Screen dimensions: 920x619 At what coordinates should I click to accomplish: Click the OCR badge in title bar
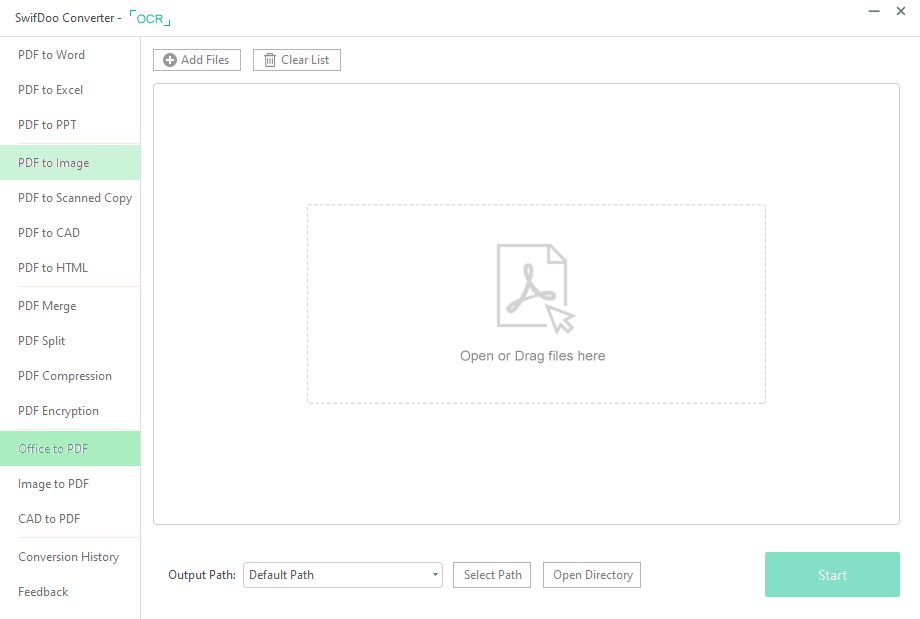click(x=150, y=18)
